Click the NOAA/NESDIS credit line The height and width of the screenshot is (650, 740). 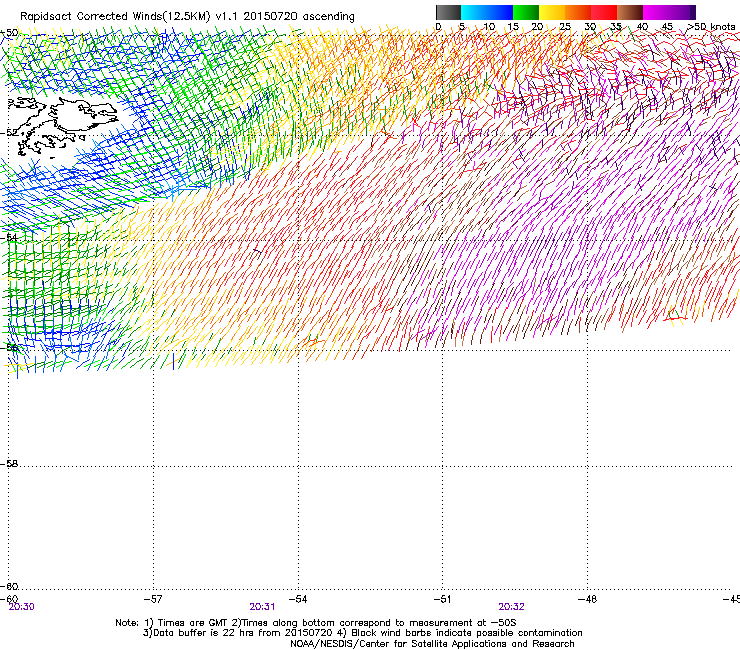tap(432, 644)
